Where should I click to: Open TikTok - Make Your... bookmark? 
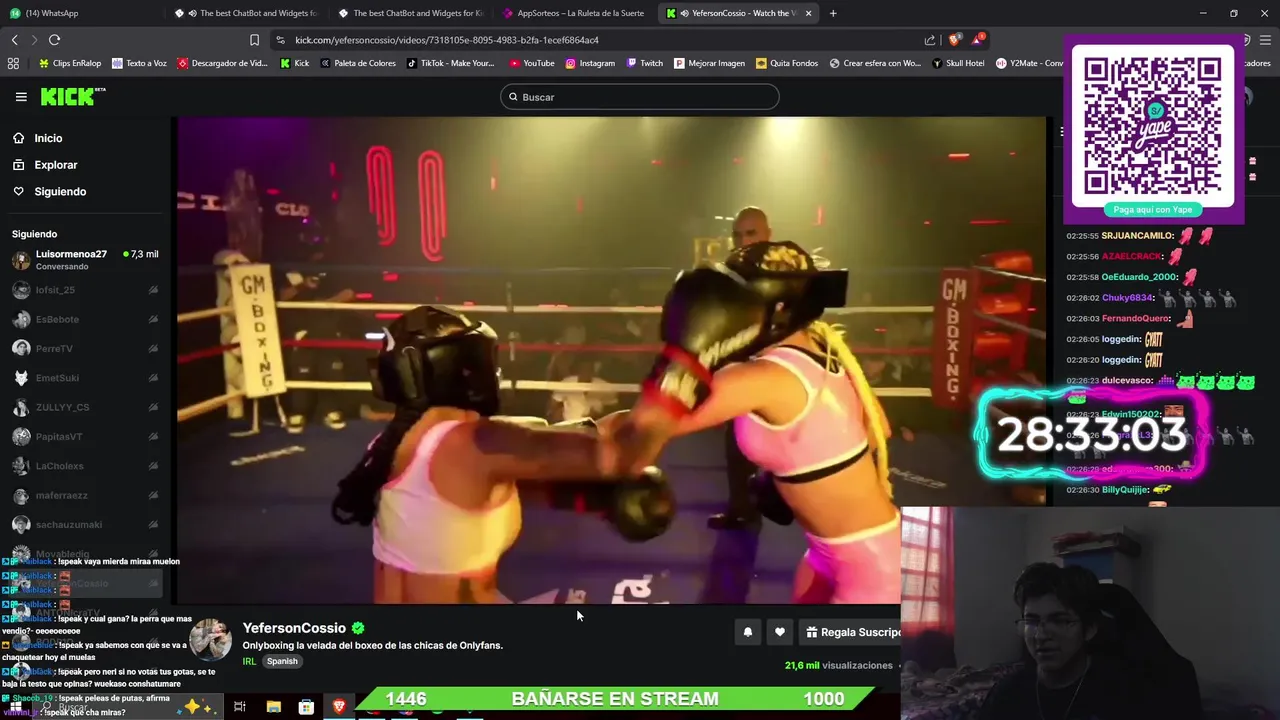451,63
